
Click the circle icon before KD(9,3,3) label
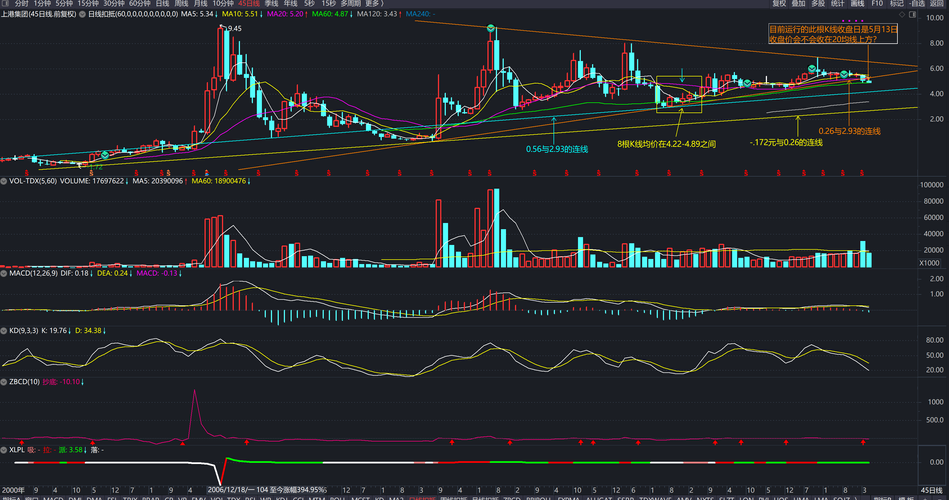coord(4,331)
